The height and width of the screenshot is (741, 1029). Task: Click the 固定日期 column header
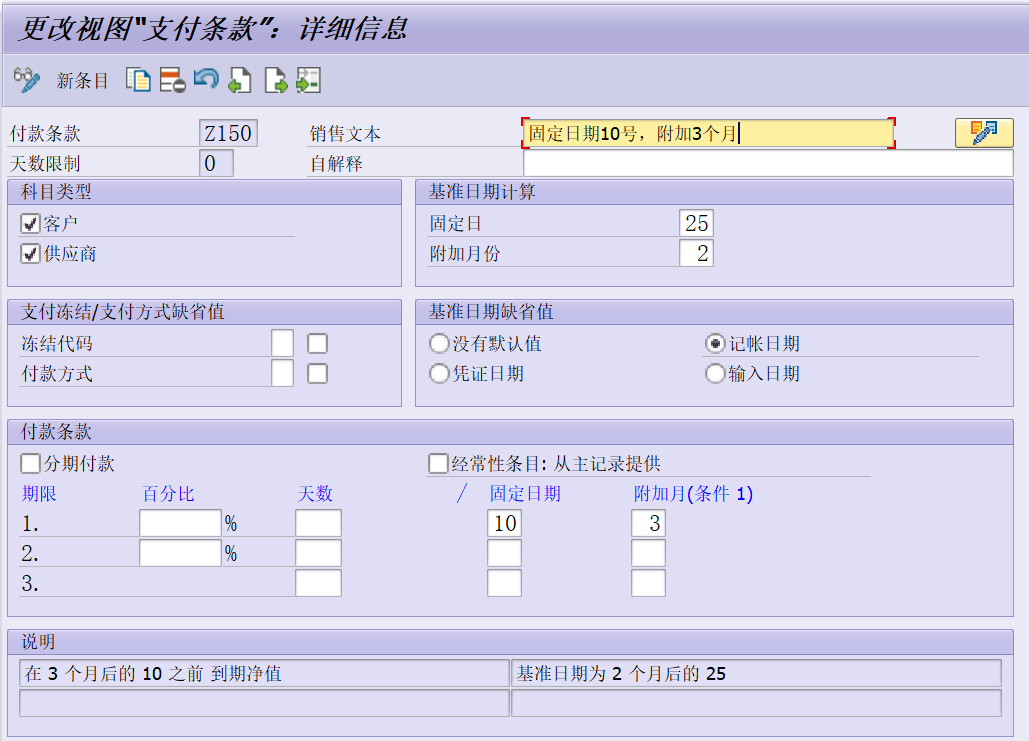525,494
